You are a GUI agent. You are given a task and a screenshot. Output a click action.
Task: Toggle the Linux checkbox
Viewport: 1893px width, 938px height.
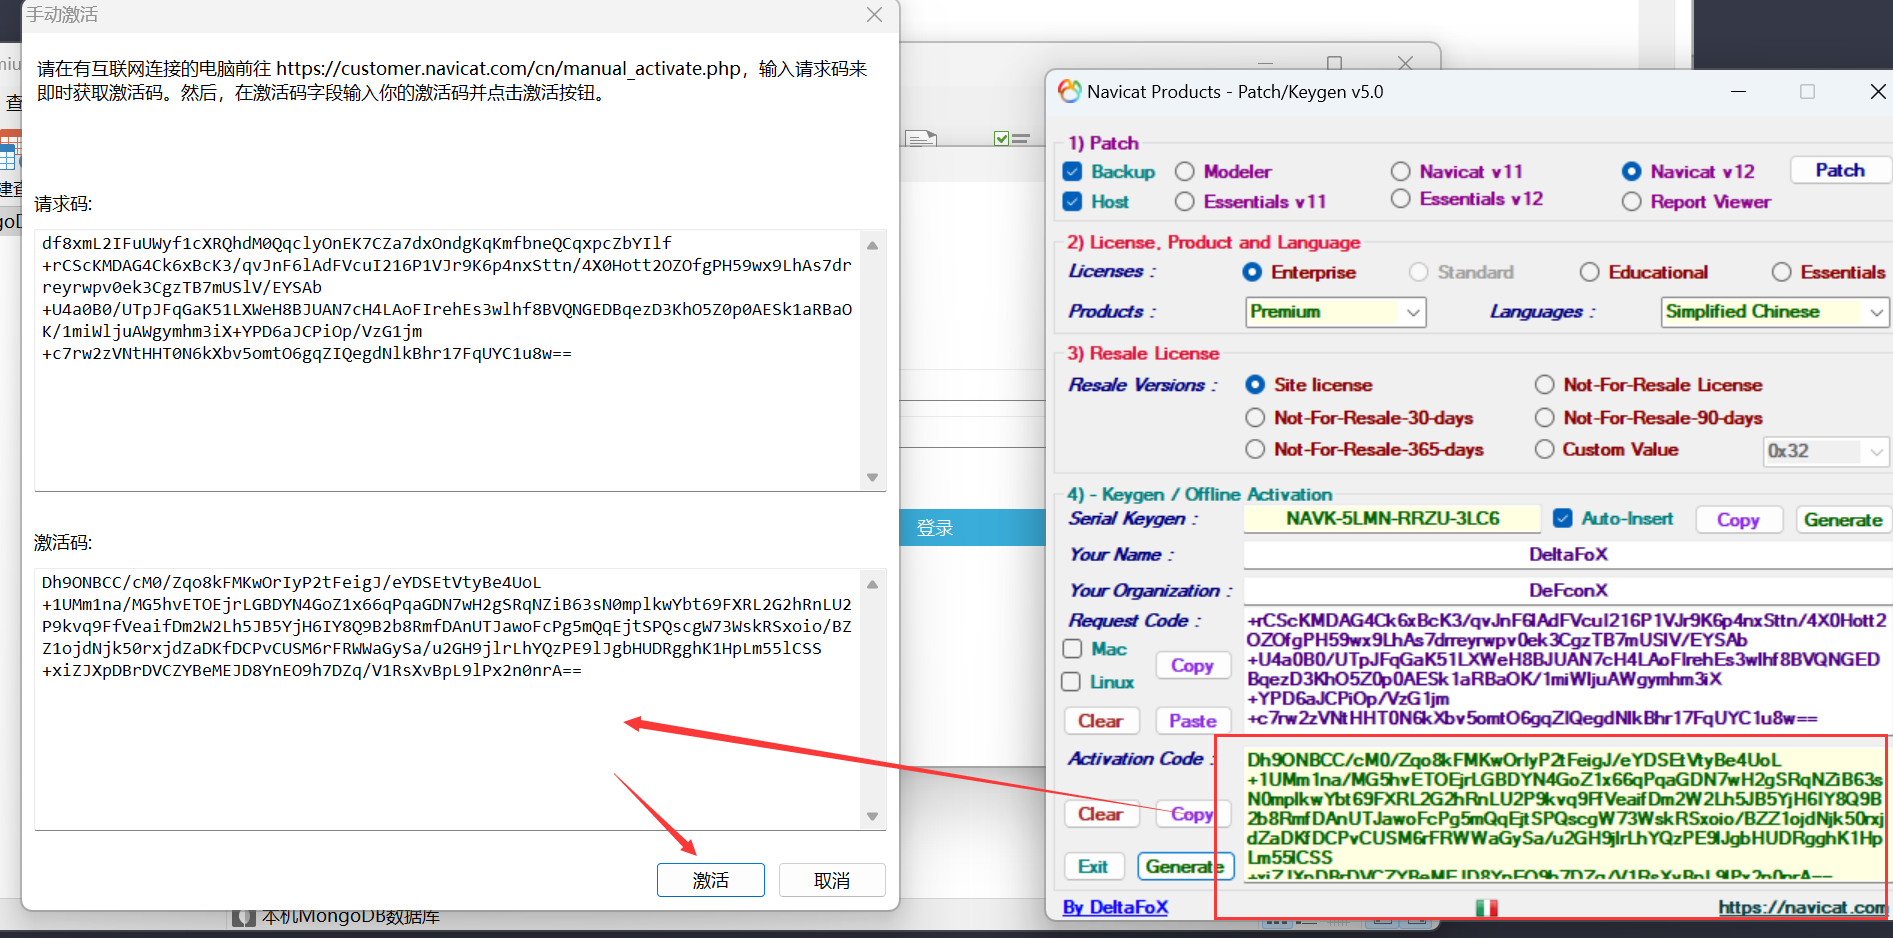tap(1071, 681)
